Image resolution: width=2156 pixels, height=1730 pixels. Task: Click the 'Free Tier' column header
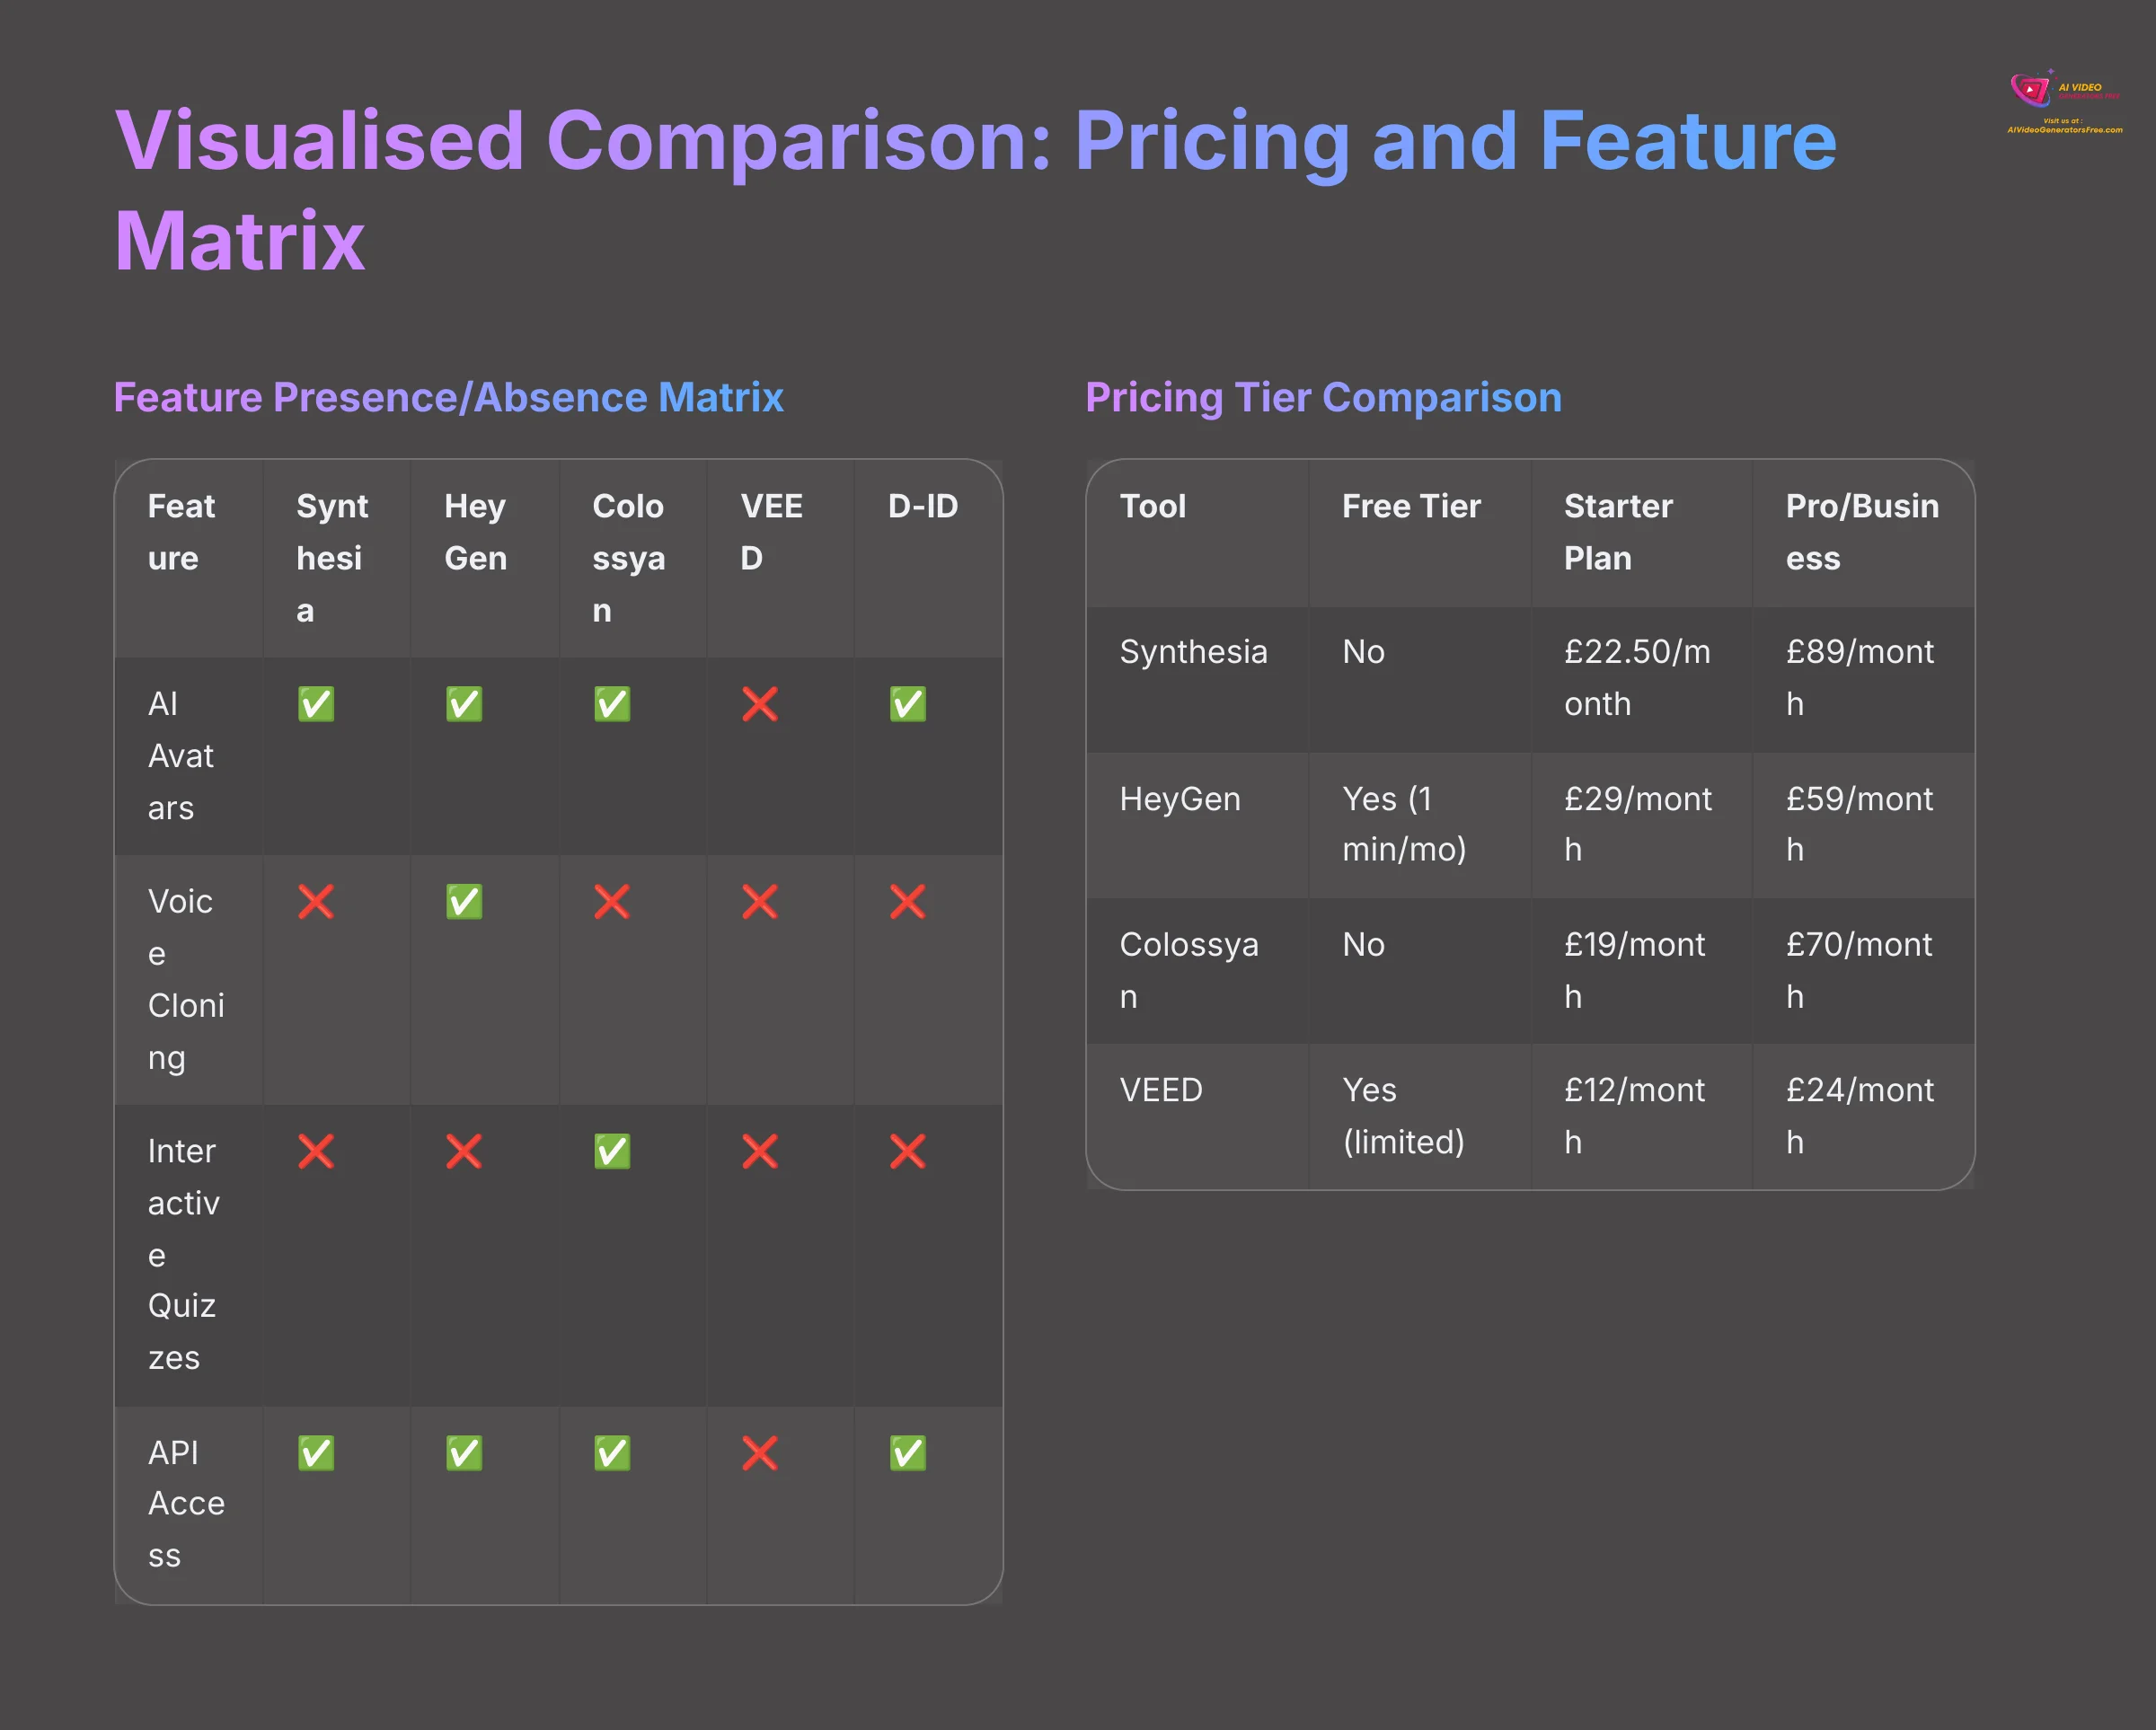click(x=1411, y=506)
